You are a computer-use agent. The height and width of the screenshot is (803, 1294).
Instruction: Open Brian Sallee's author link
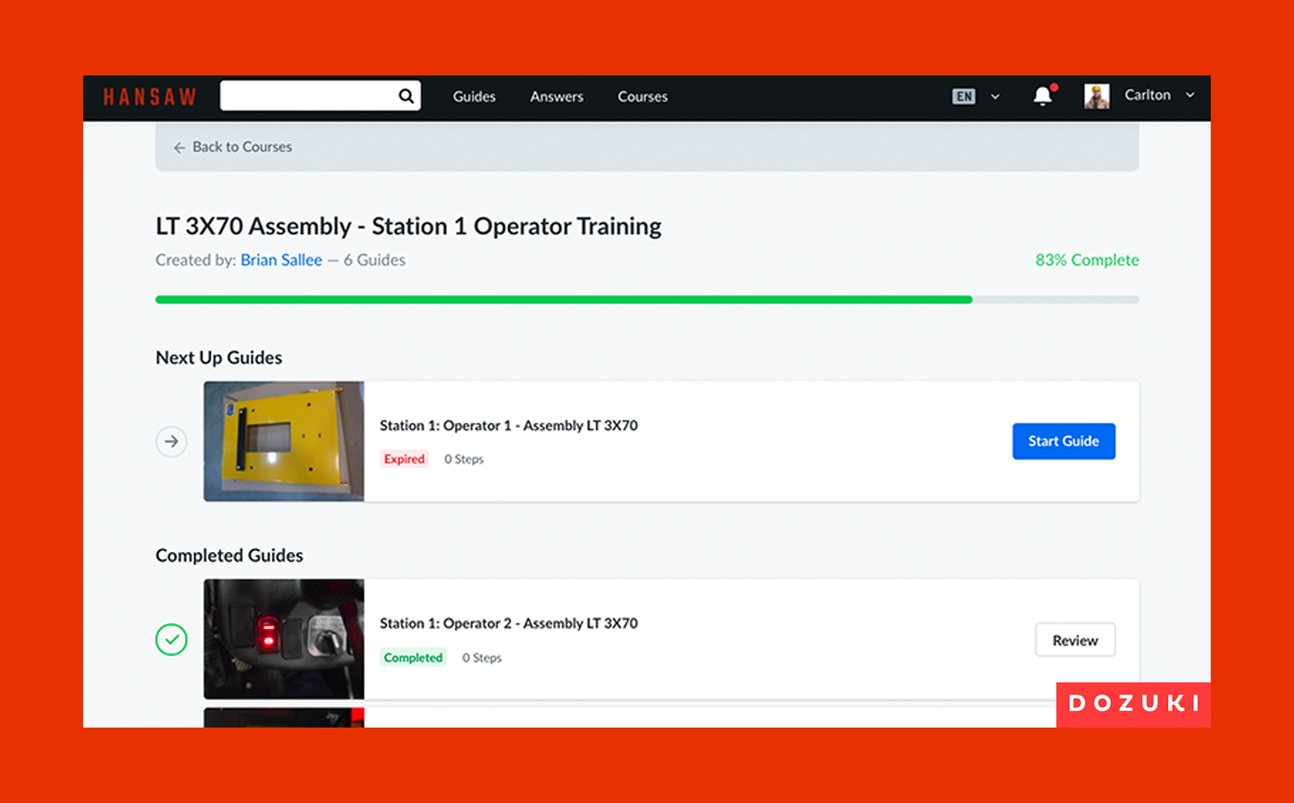[281, 260]
